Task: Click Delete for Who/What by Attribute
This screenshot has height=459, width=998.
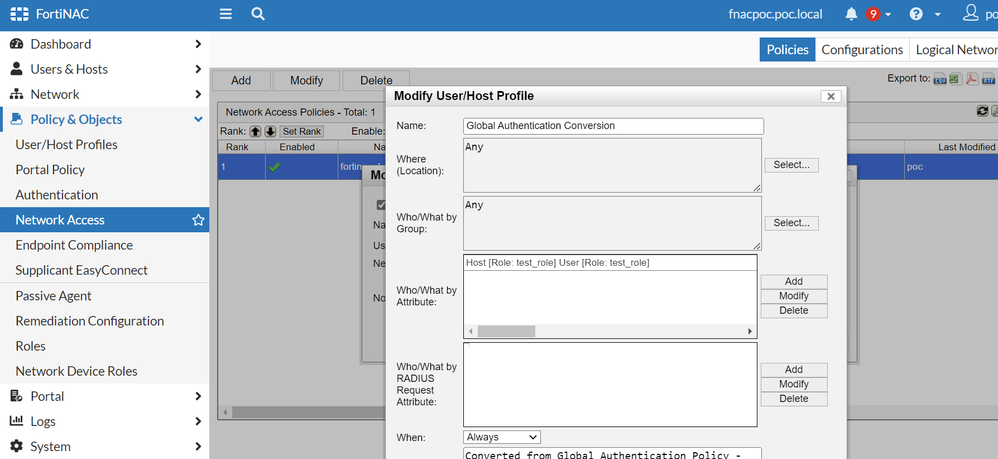Action: (794, 311)
